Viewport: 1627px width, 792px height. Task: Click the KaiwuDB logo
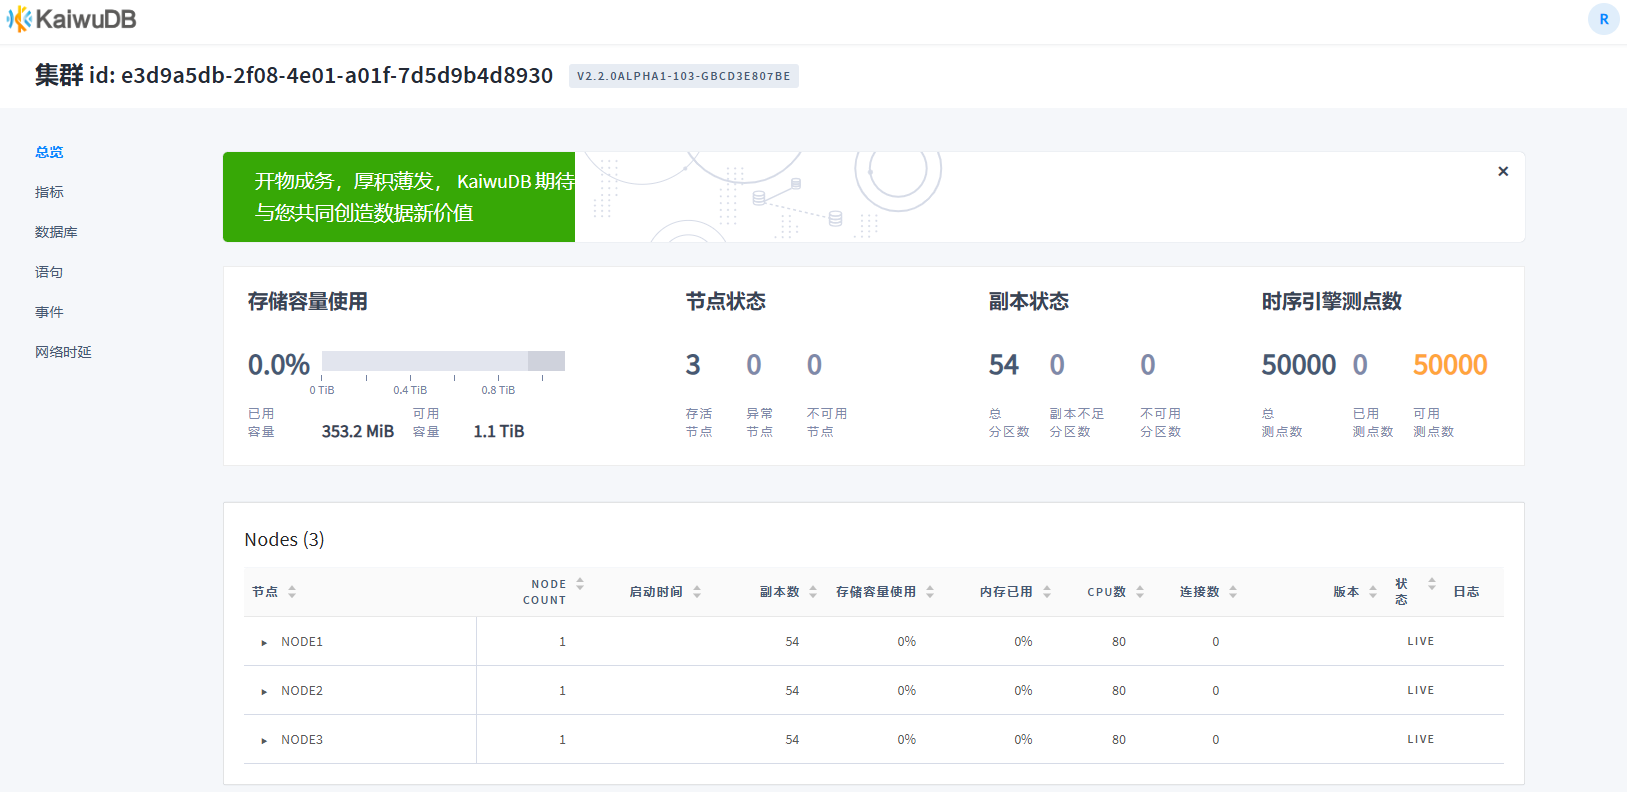coord(71,19)
